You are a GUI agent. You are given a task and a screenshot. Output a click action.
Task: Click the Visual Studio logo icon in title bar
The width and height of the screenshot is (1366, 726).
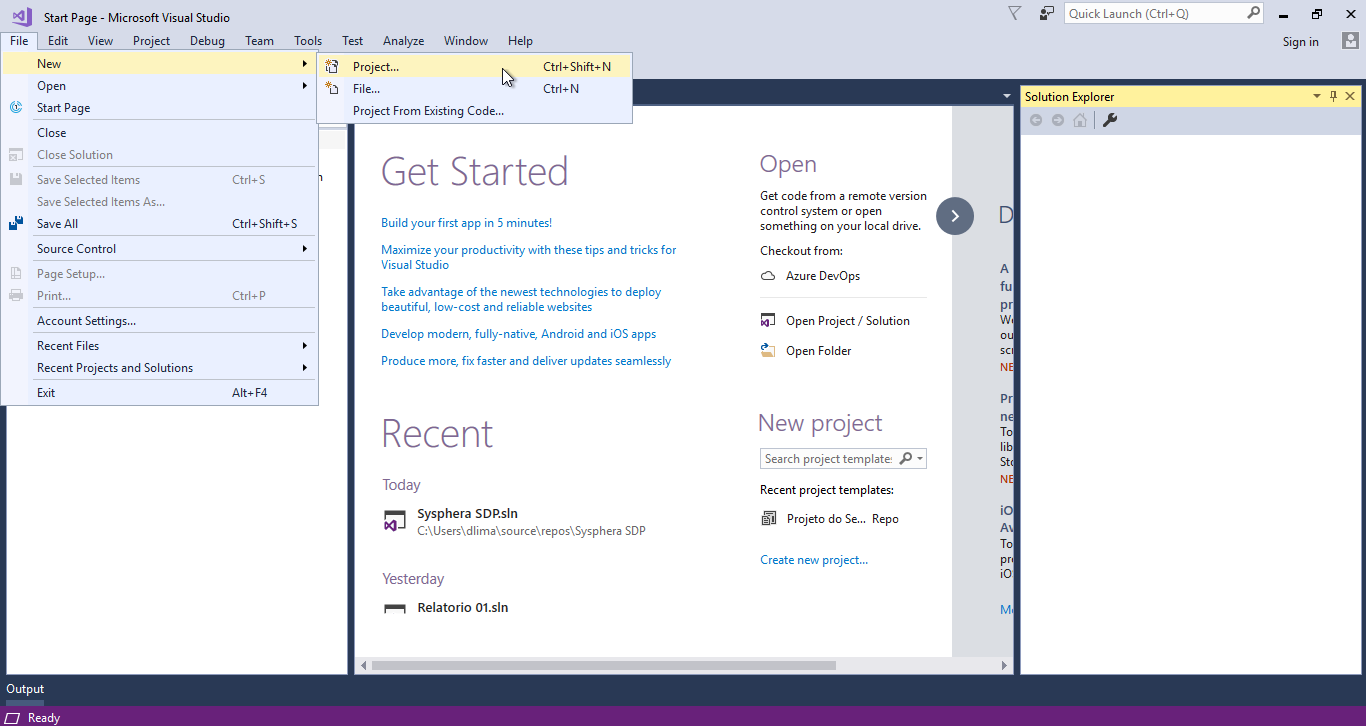tap(22, 16)
